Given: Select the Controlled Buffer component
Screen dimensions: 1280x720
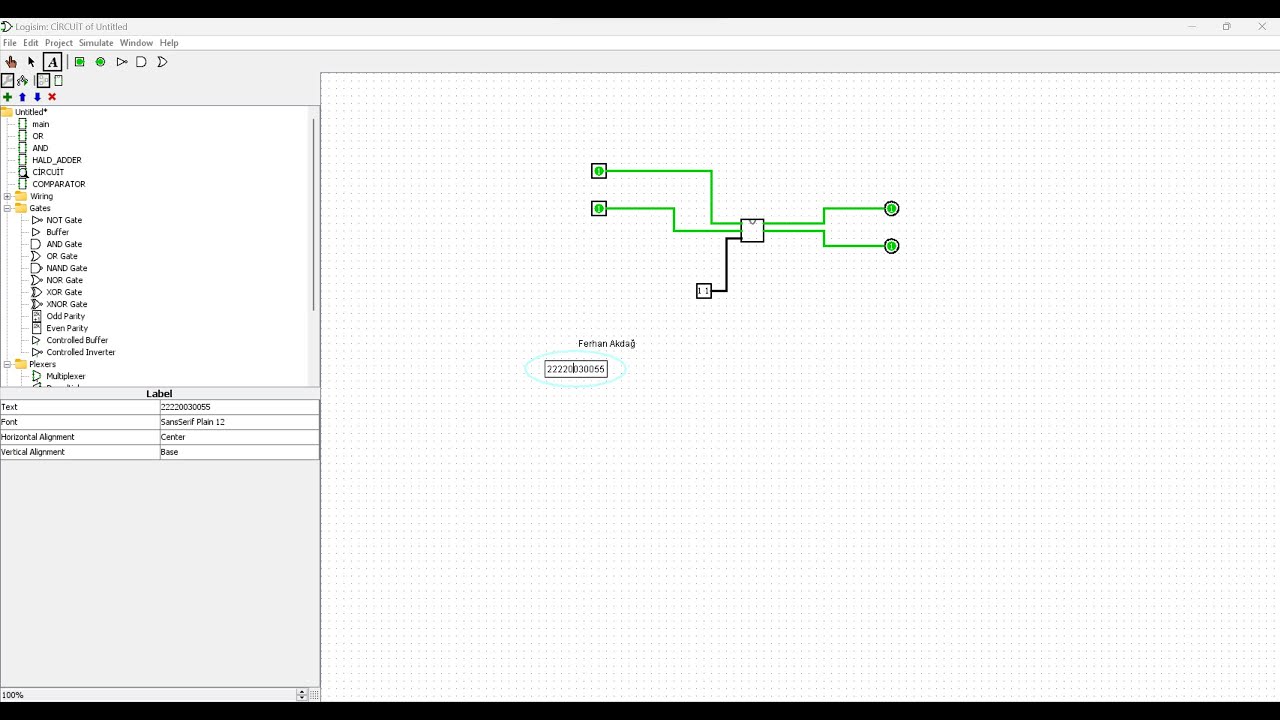Looking at the screenshot, I should point(76,340).
